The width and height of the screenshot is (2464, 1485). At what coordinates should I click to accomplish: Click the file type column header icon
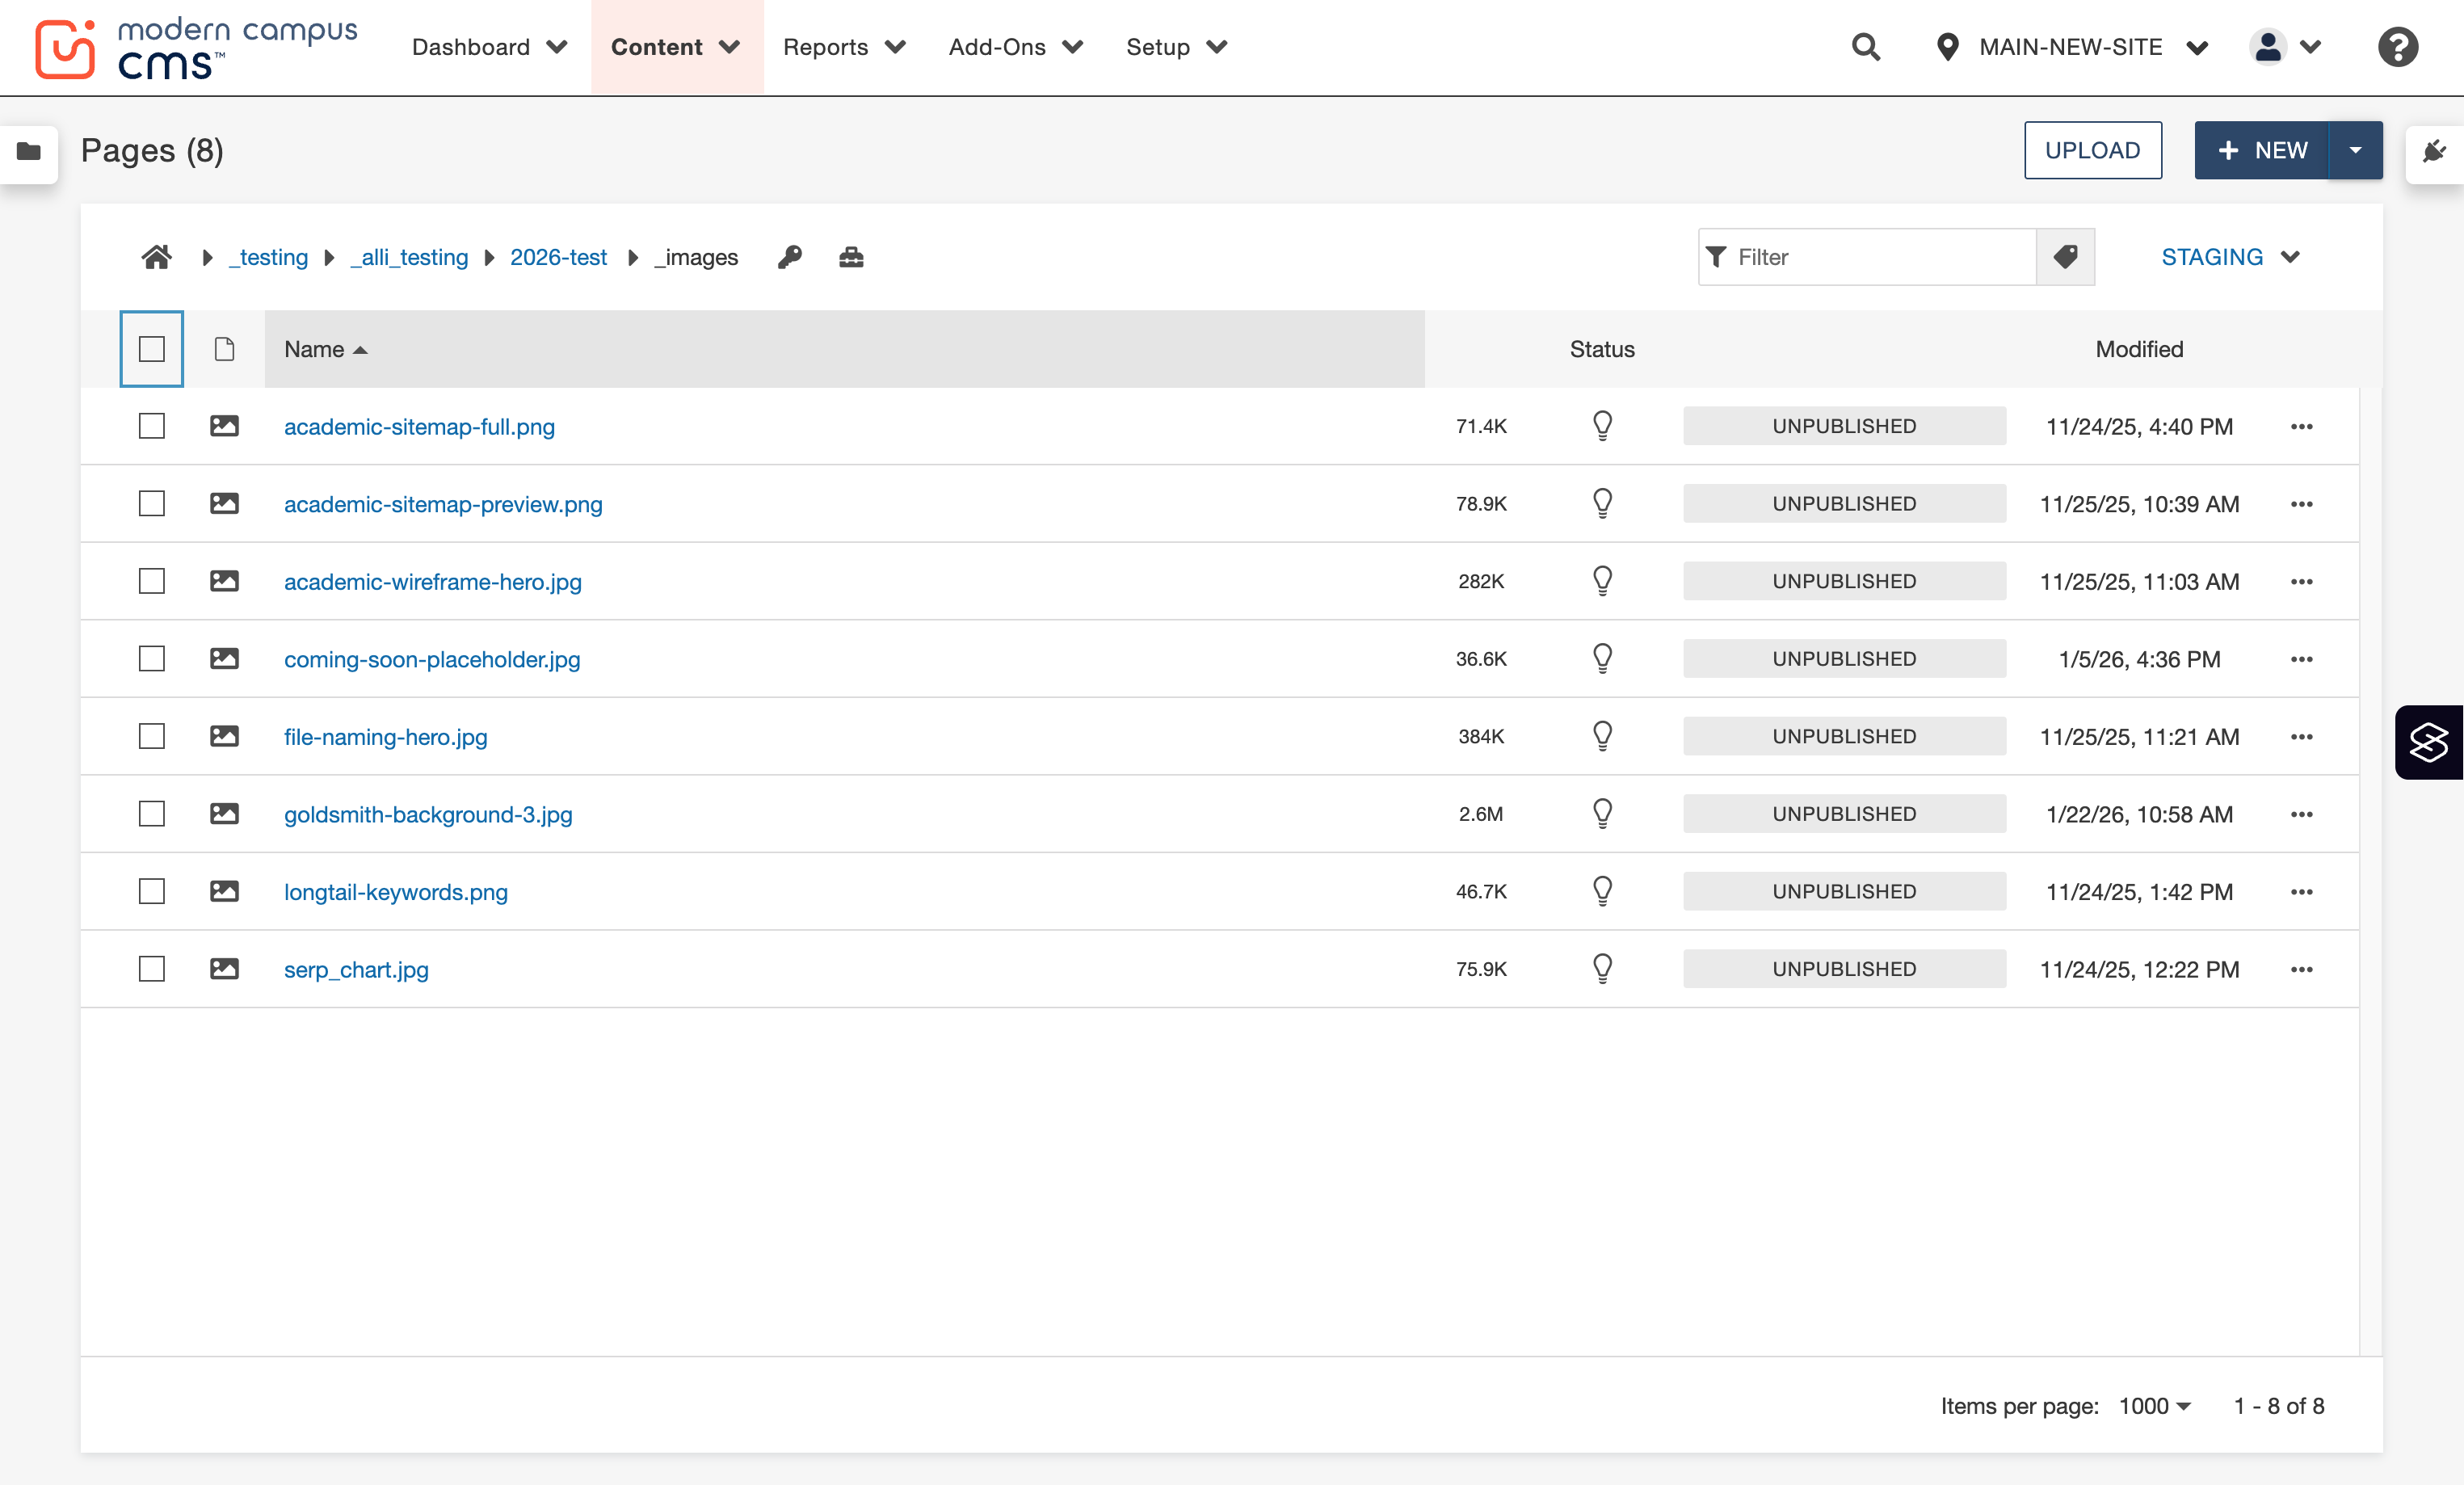click(224, 349)
